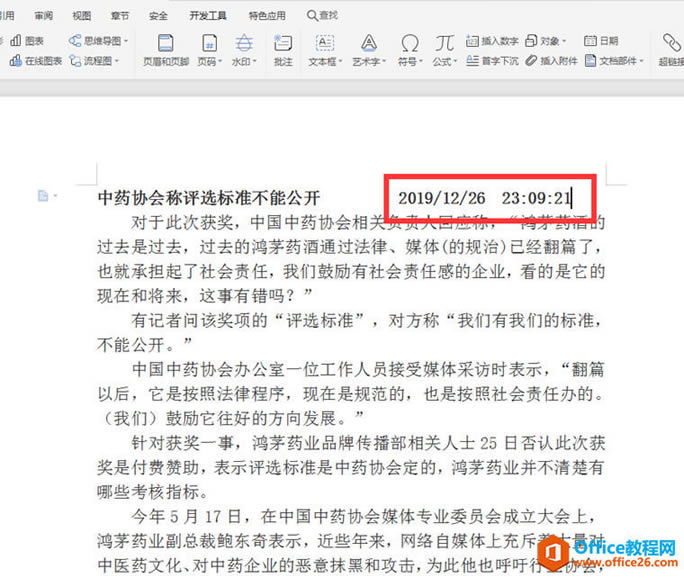Image resolution: width=684 pixels, height=578 pixels.
Task: Expand the 文本框 dropdown arrow
Action: (341, 62)
